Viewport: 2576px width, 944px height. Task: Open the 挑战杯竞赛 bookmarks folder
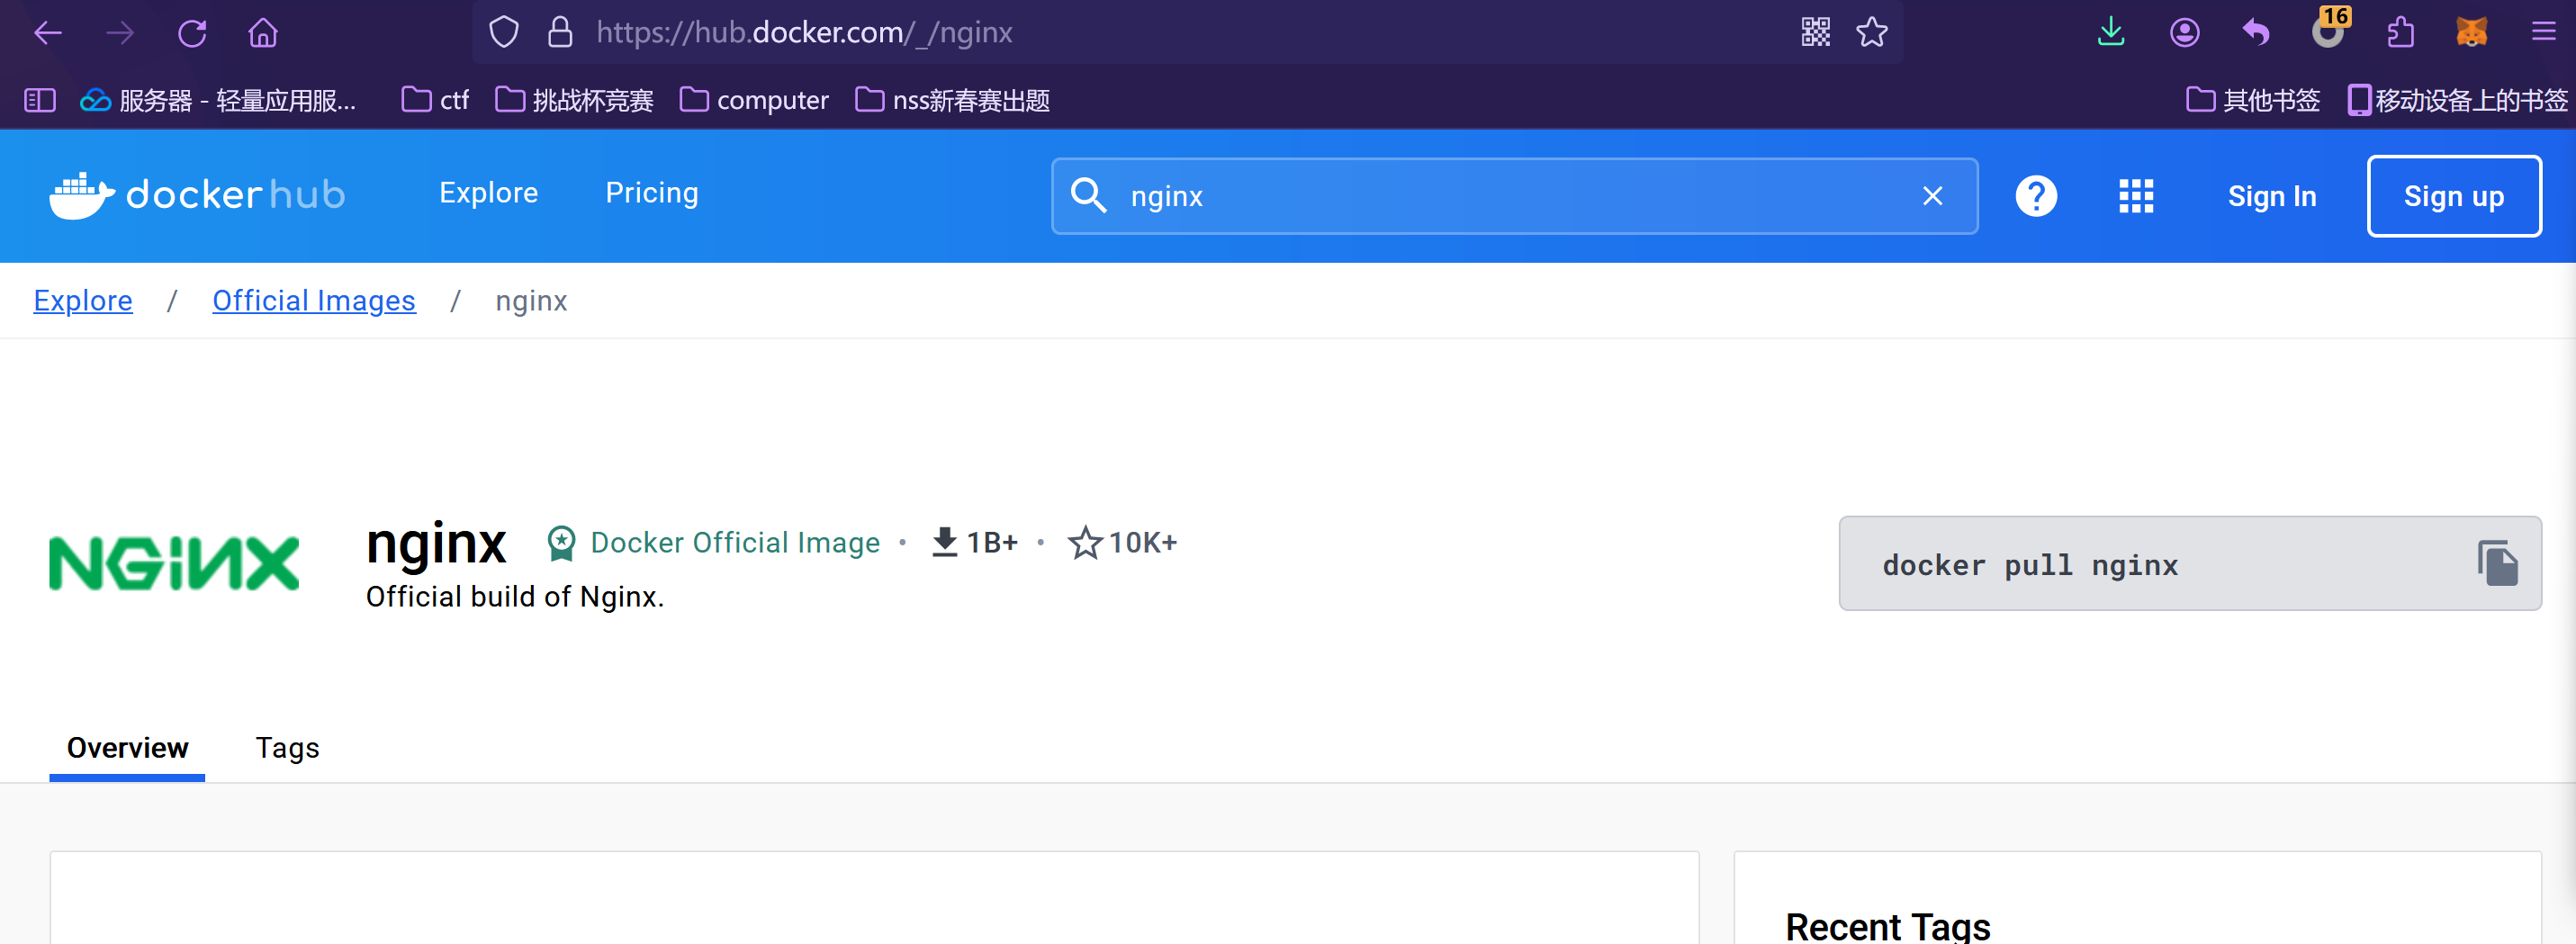pyautogui.click(x=574, y=100)
